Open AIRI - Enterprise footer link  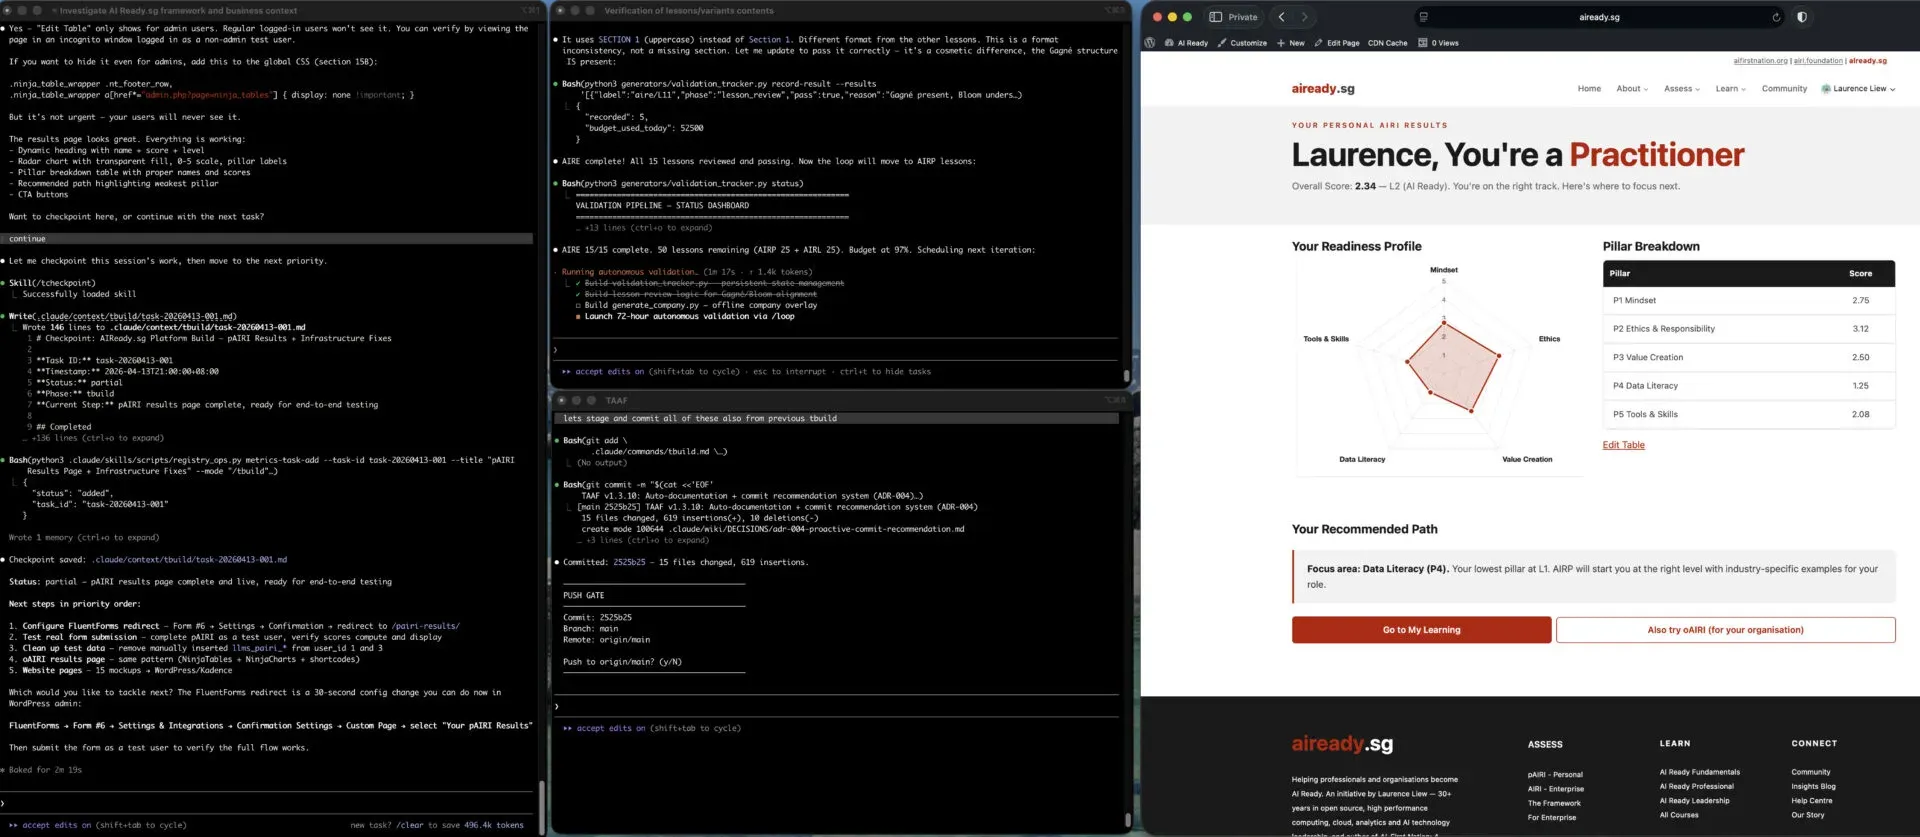[1555, 789]
